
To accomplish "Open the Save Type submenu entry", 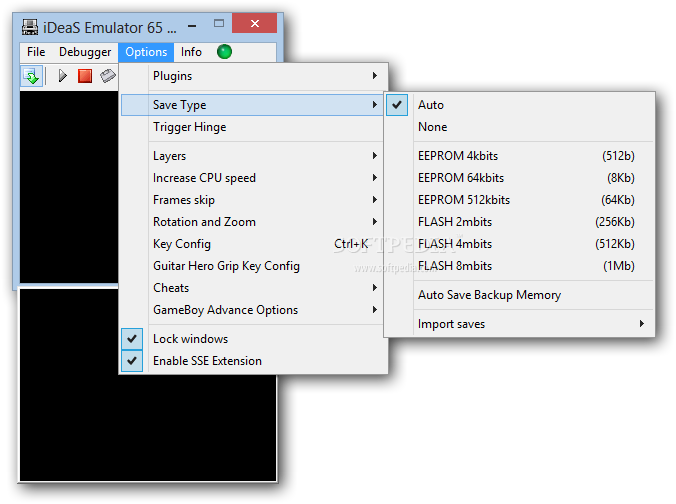I will click(253, 105).
